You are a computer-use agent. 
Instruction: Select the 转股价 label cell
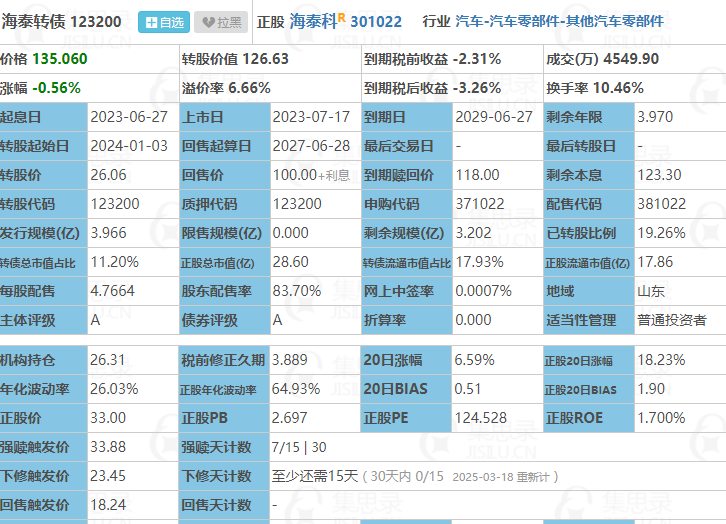[x=42, y=175]
